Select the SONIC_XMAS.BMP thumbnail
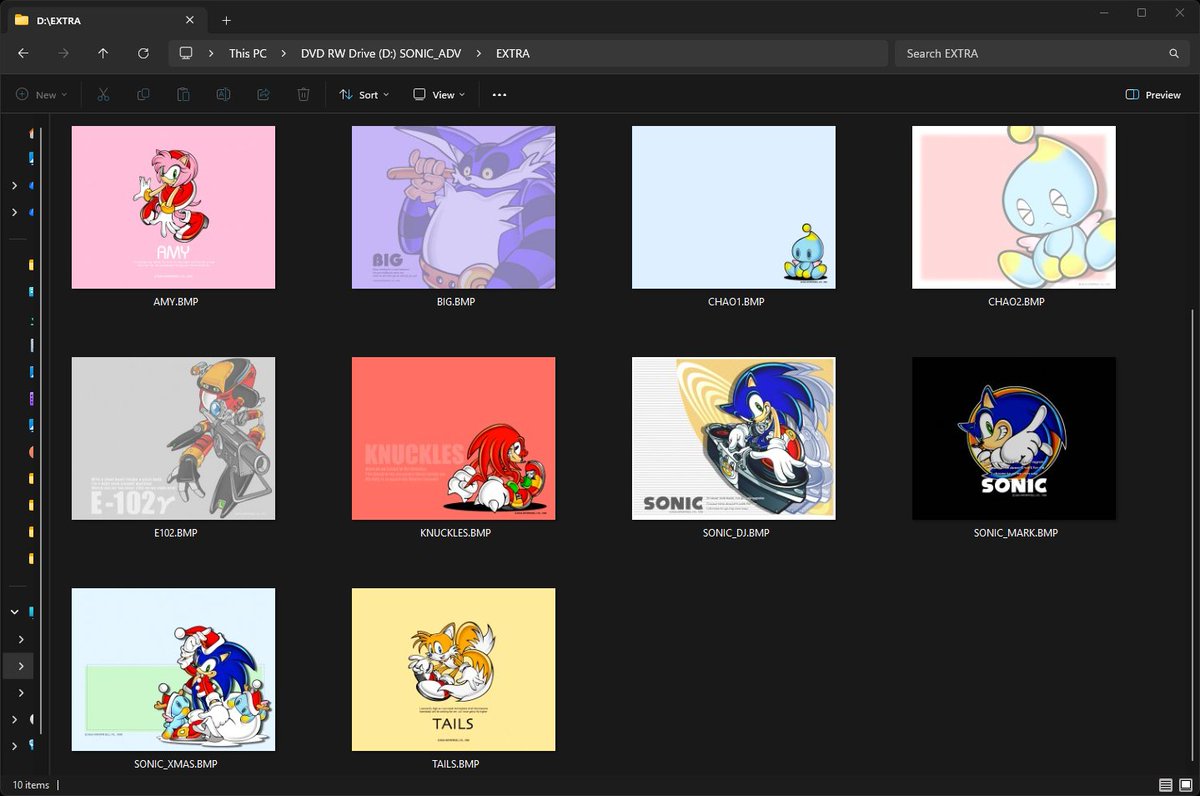This screenshot has height=796, width=1200. 173,669
